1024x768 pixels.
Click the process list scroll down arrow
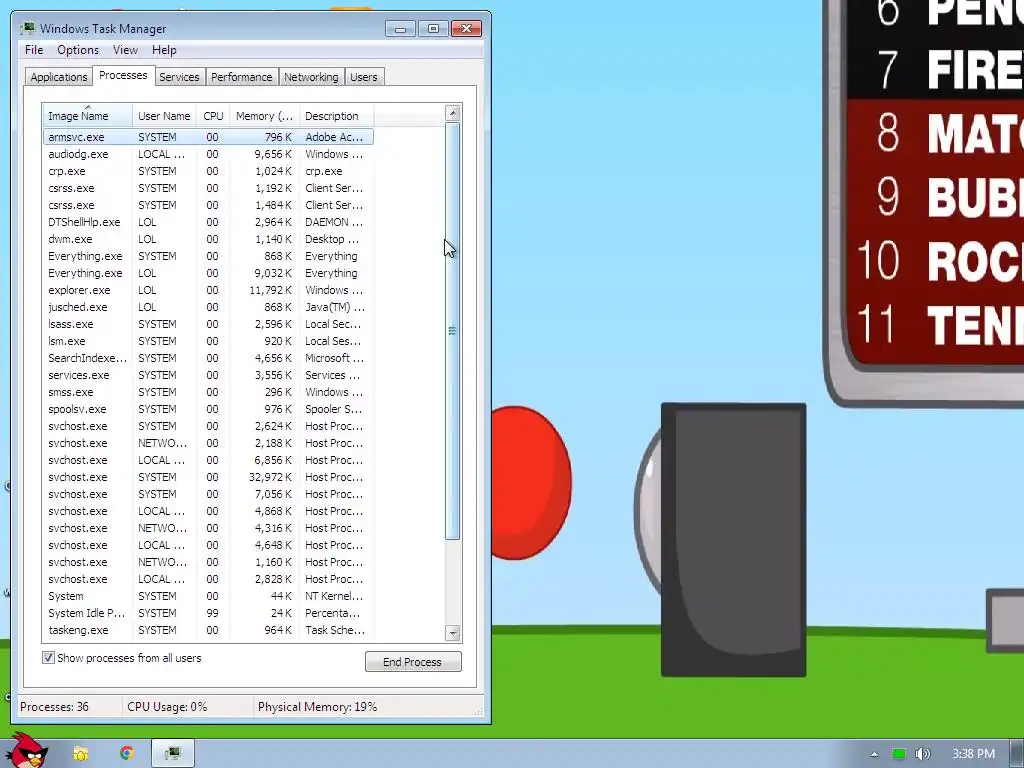pos(453,632)
